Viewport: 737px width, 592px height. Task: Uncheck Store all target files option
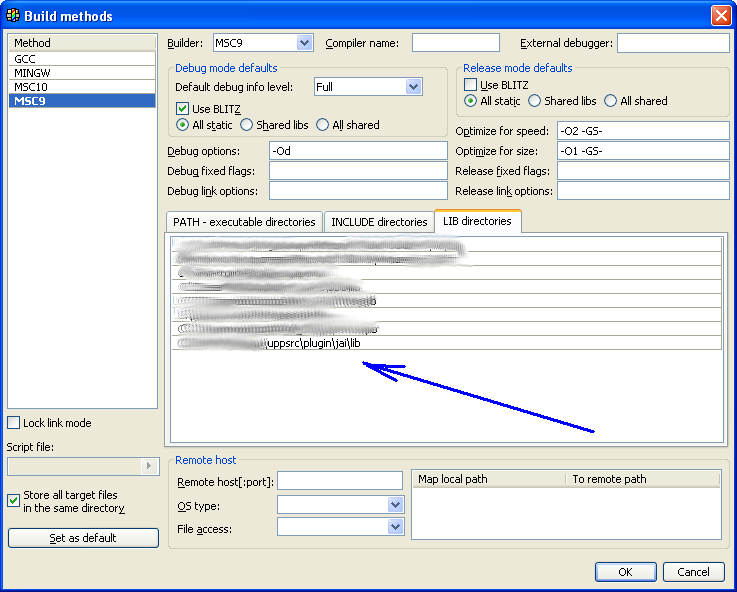(x=14, y=500)
